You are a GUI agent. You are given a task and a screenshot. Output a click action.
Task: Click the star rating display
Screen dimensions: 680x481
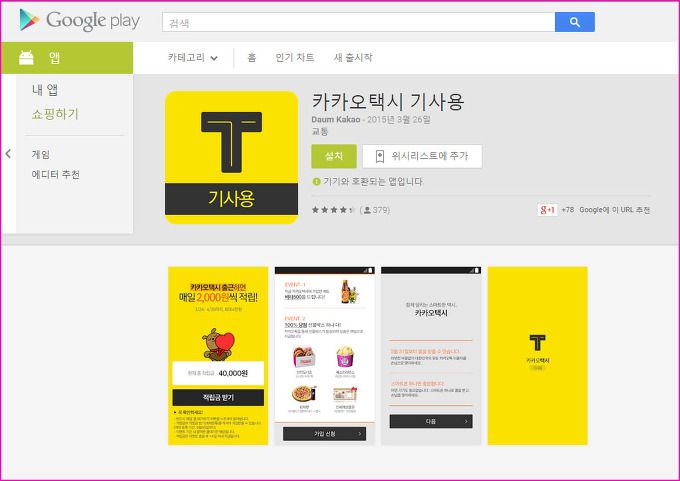pyautogui.click(x=333, y=210)
